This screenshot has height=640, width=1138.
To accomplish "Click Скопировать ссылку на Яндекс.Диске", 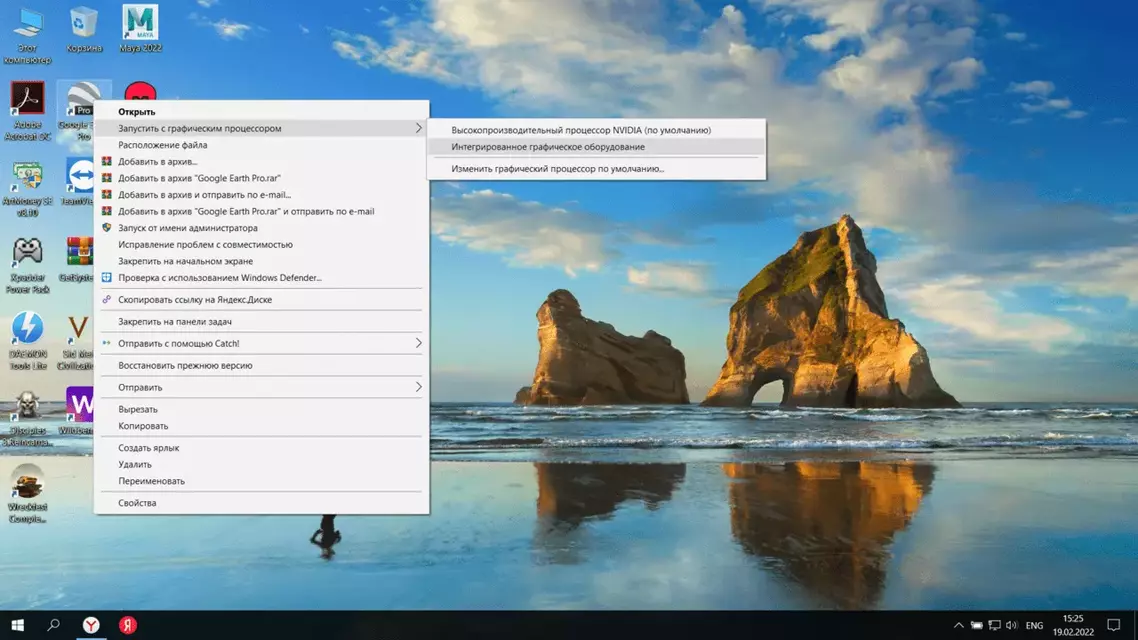I will (261, 300).
